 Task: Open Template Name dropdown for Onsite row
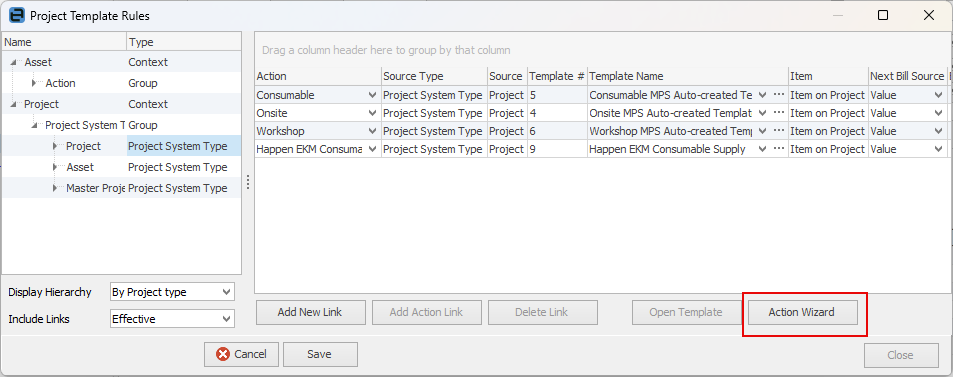click(x=762, y=113)
